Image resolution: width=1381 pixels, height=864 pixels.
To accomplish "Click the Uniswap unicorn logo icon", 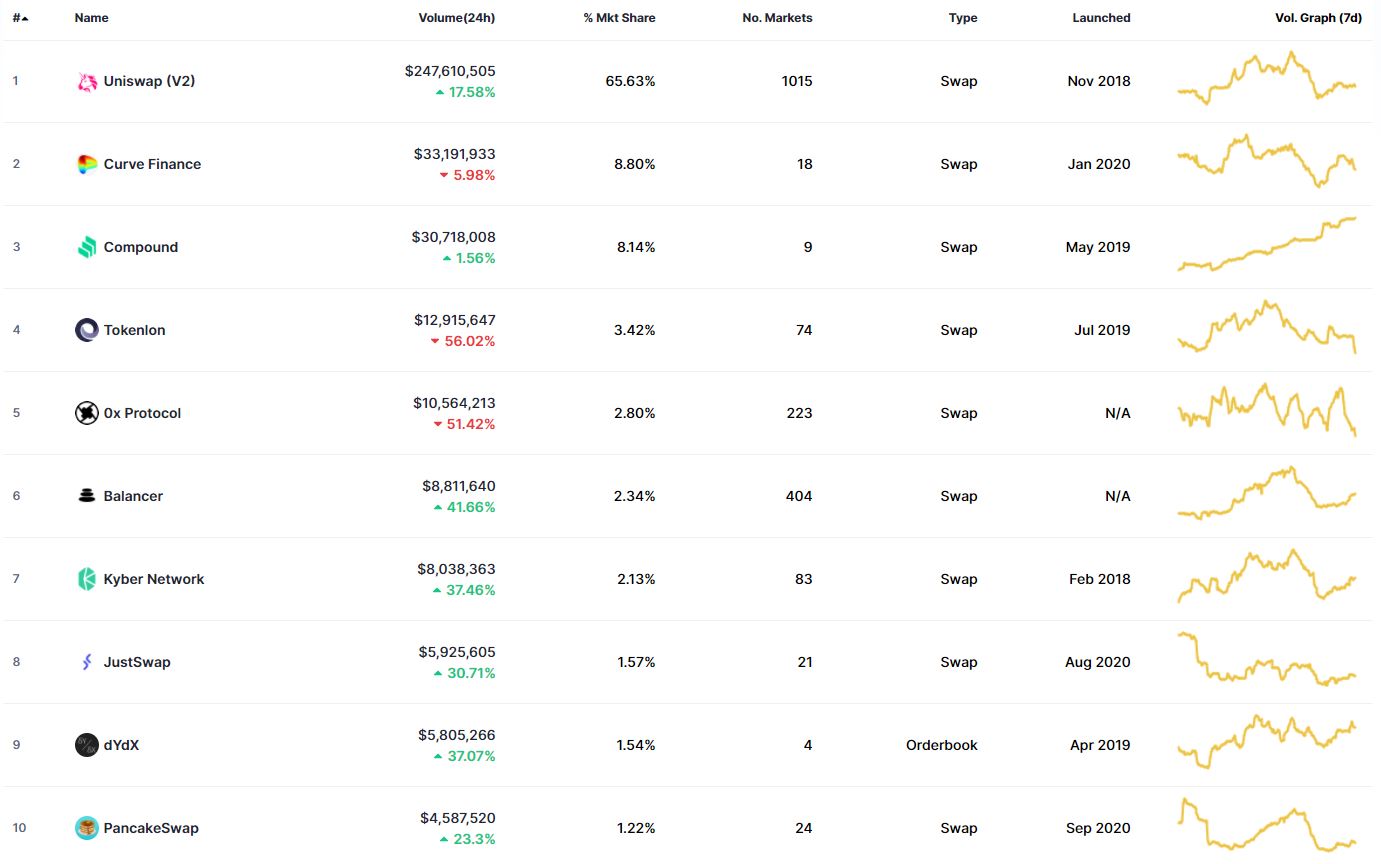I will tap(87, 82).
